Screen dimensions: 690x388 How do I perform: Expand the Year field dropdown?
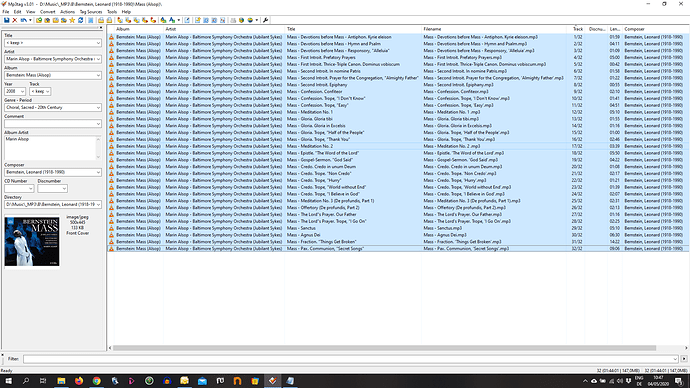click(x=22, y=92)
